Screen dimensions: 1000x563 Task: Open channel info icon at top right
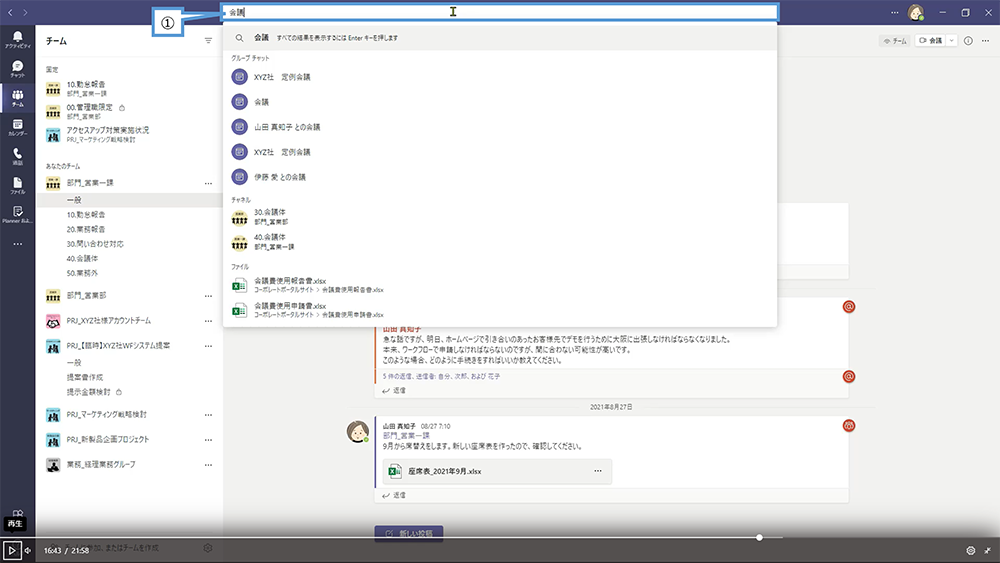point(968,41)
